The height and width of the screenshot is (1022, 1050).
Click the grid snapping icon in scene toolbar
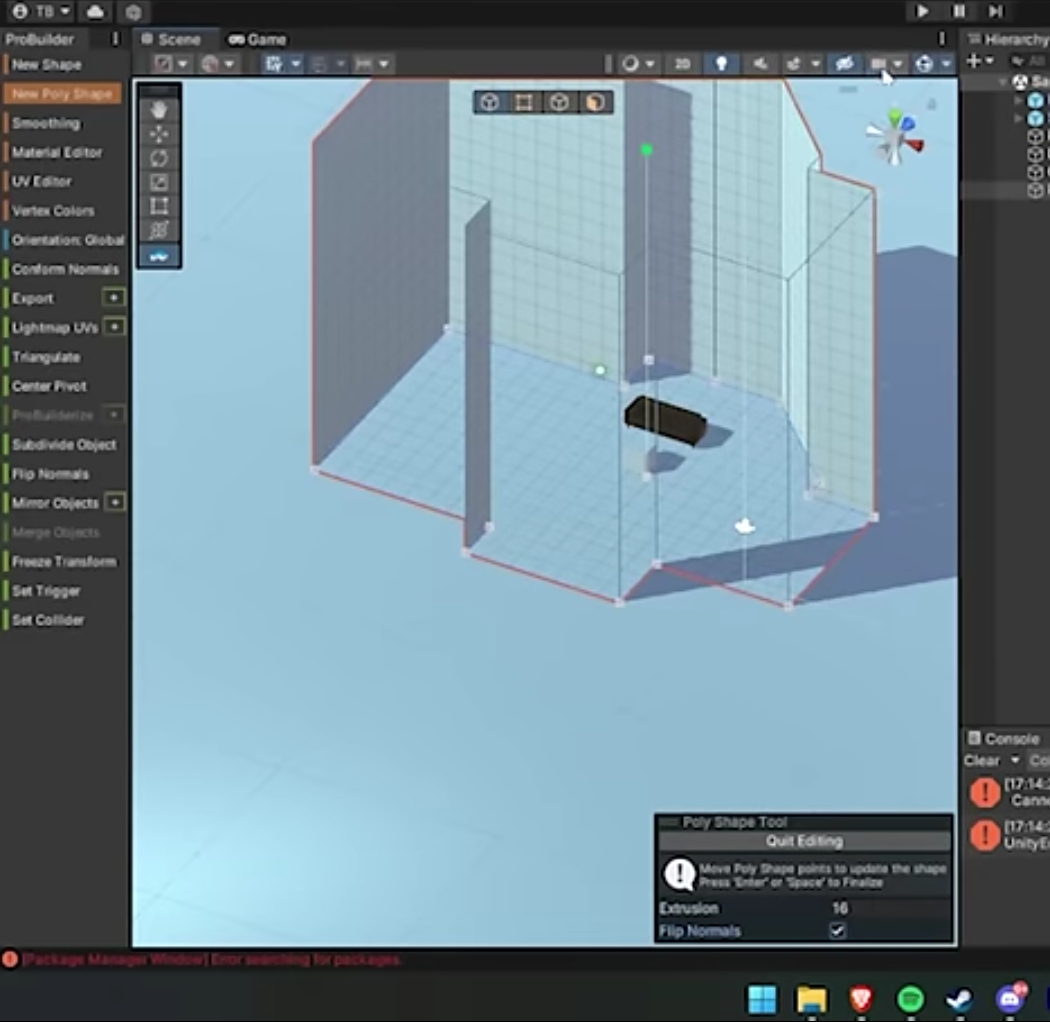pyautogui.click(x=273, y=64)
